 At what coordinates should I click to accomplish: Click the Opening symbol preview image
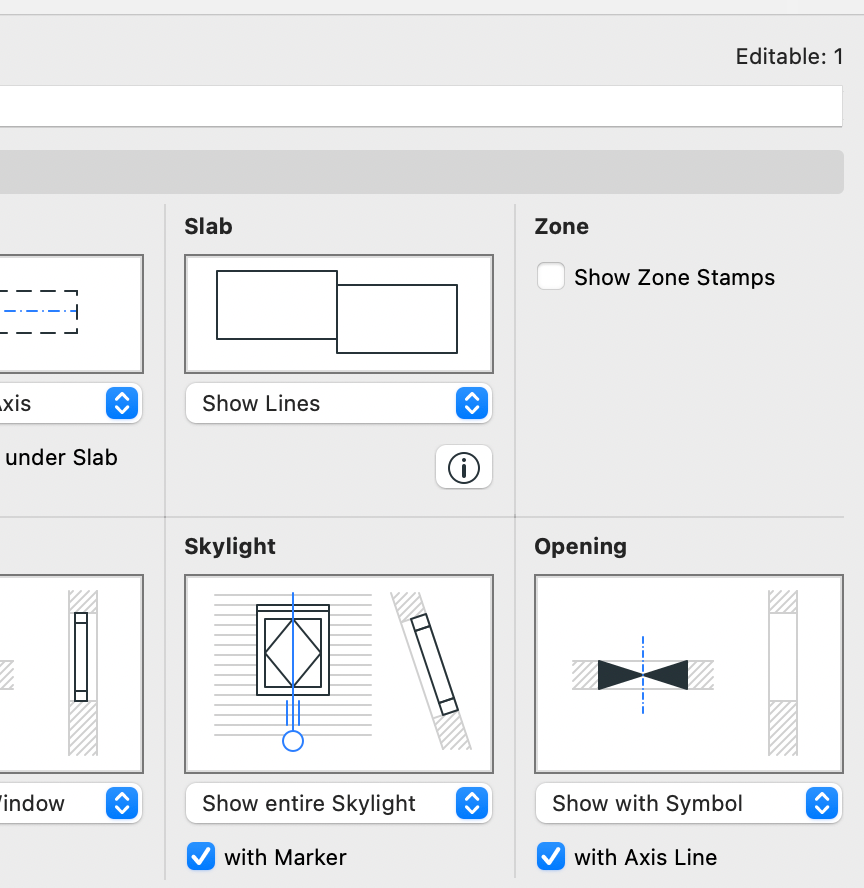(688, 673)
